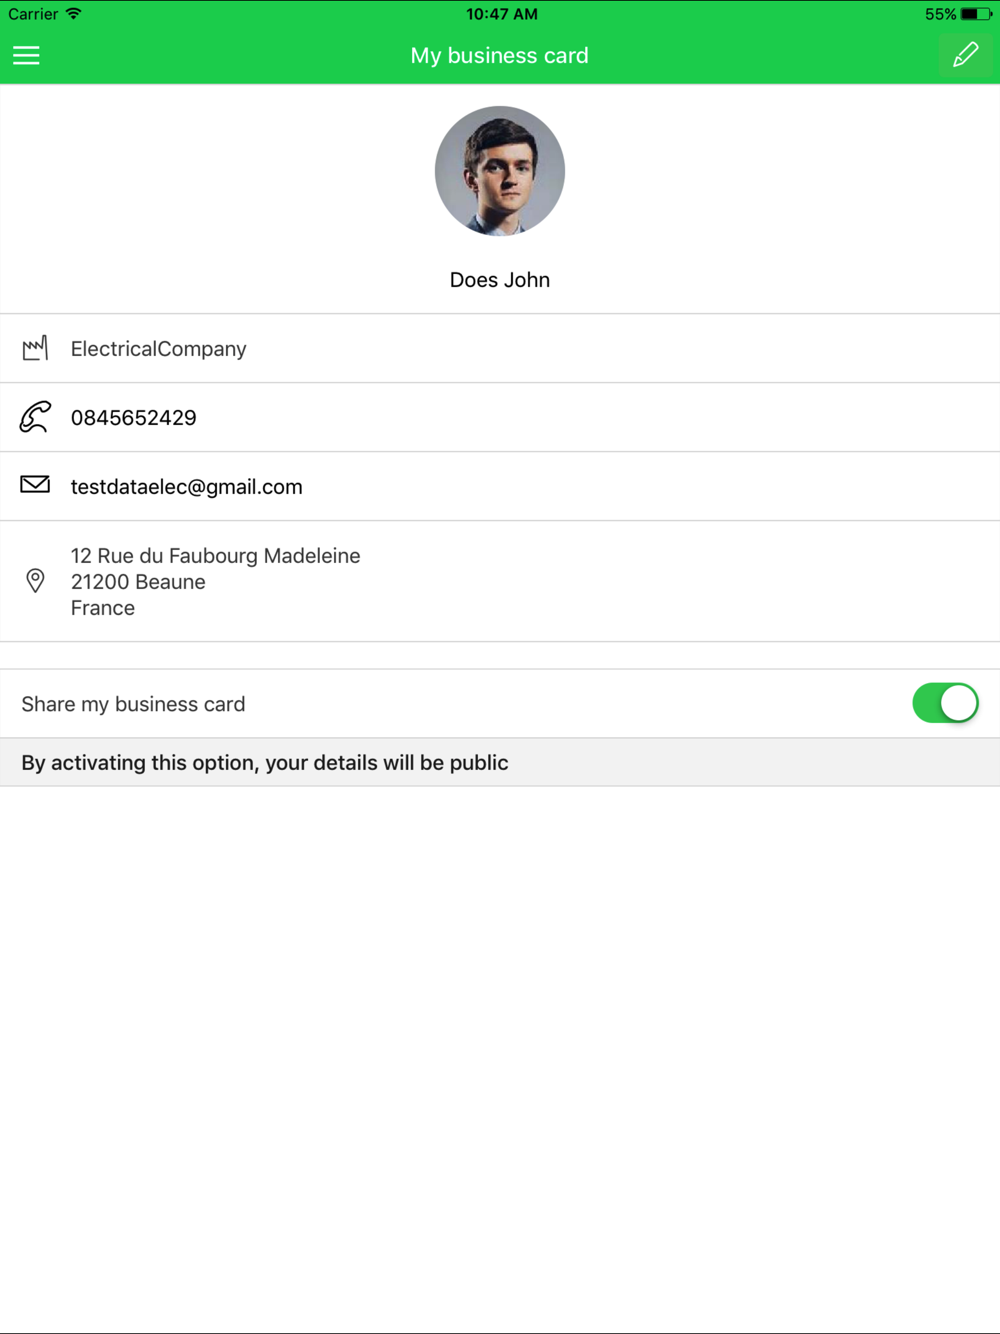This screenshot has height=1334, width=1000.
Task: Disable Share my business card switch
Action: point(945,703)
